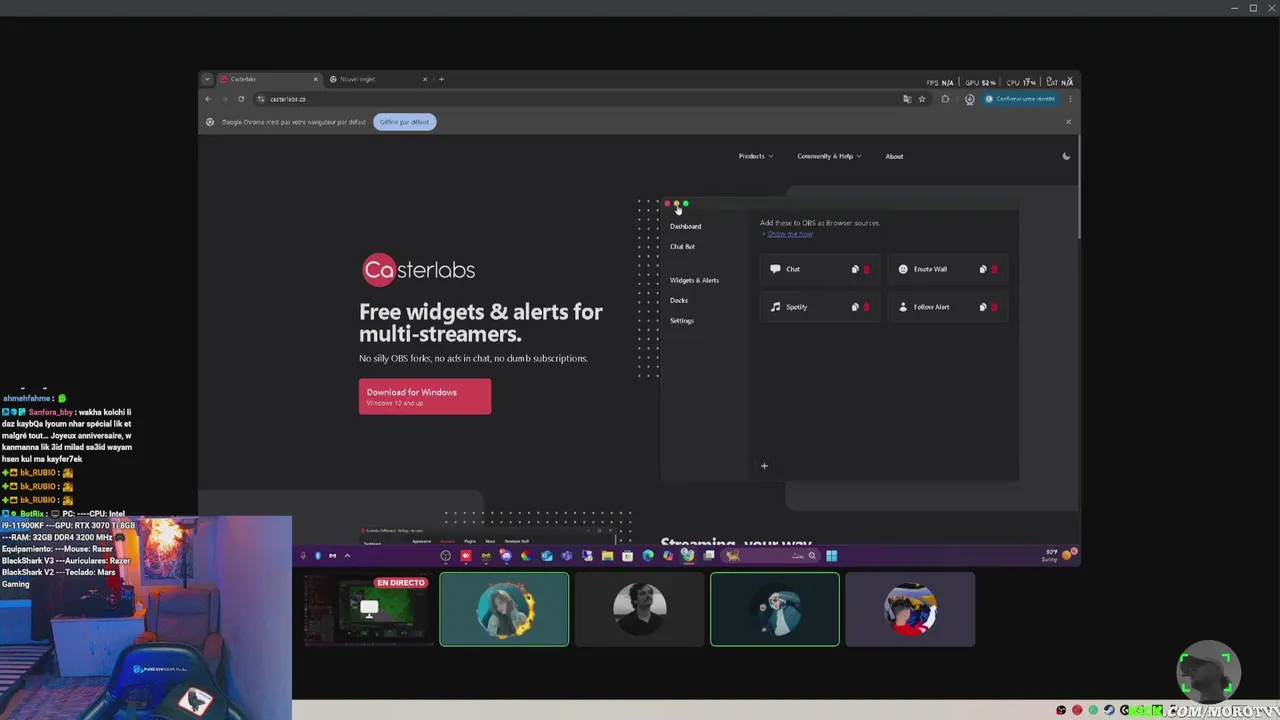Open the Chrome extensions puzzle icon
Screen dimensions: 1280x720
[x=945, y=99]
